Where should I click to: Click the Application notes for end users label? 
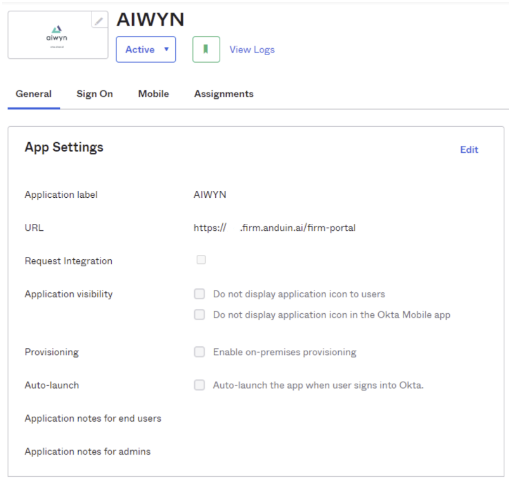tap(93, 418)
